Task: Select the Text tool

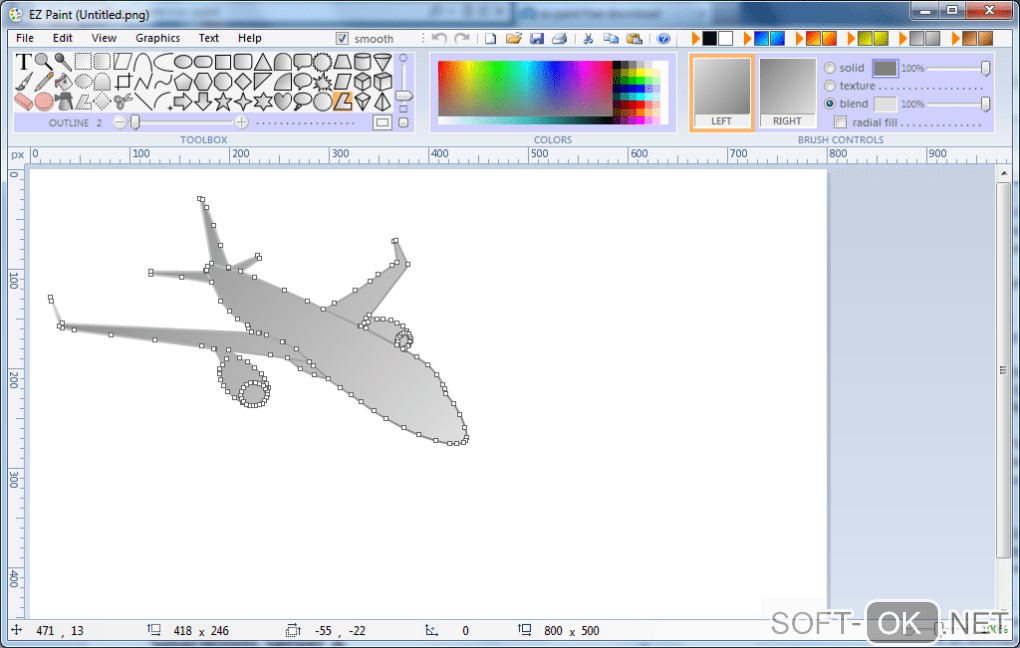Action: click(x=23, y=61)
